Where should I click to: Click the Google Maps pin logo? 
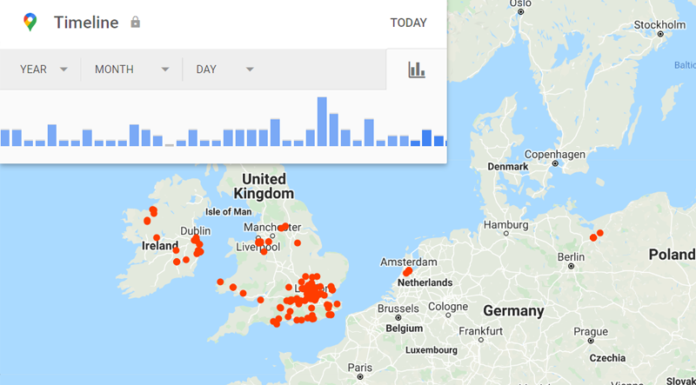(x=30, y=22)
